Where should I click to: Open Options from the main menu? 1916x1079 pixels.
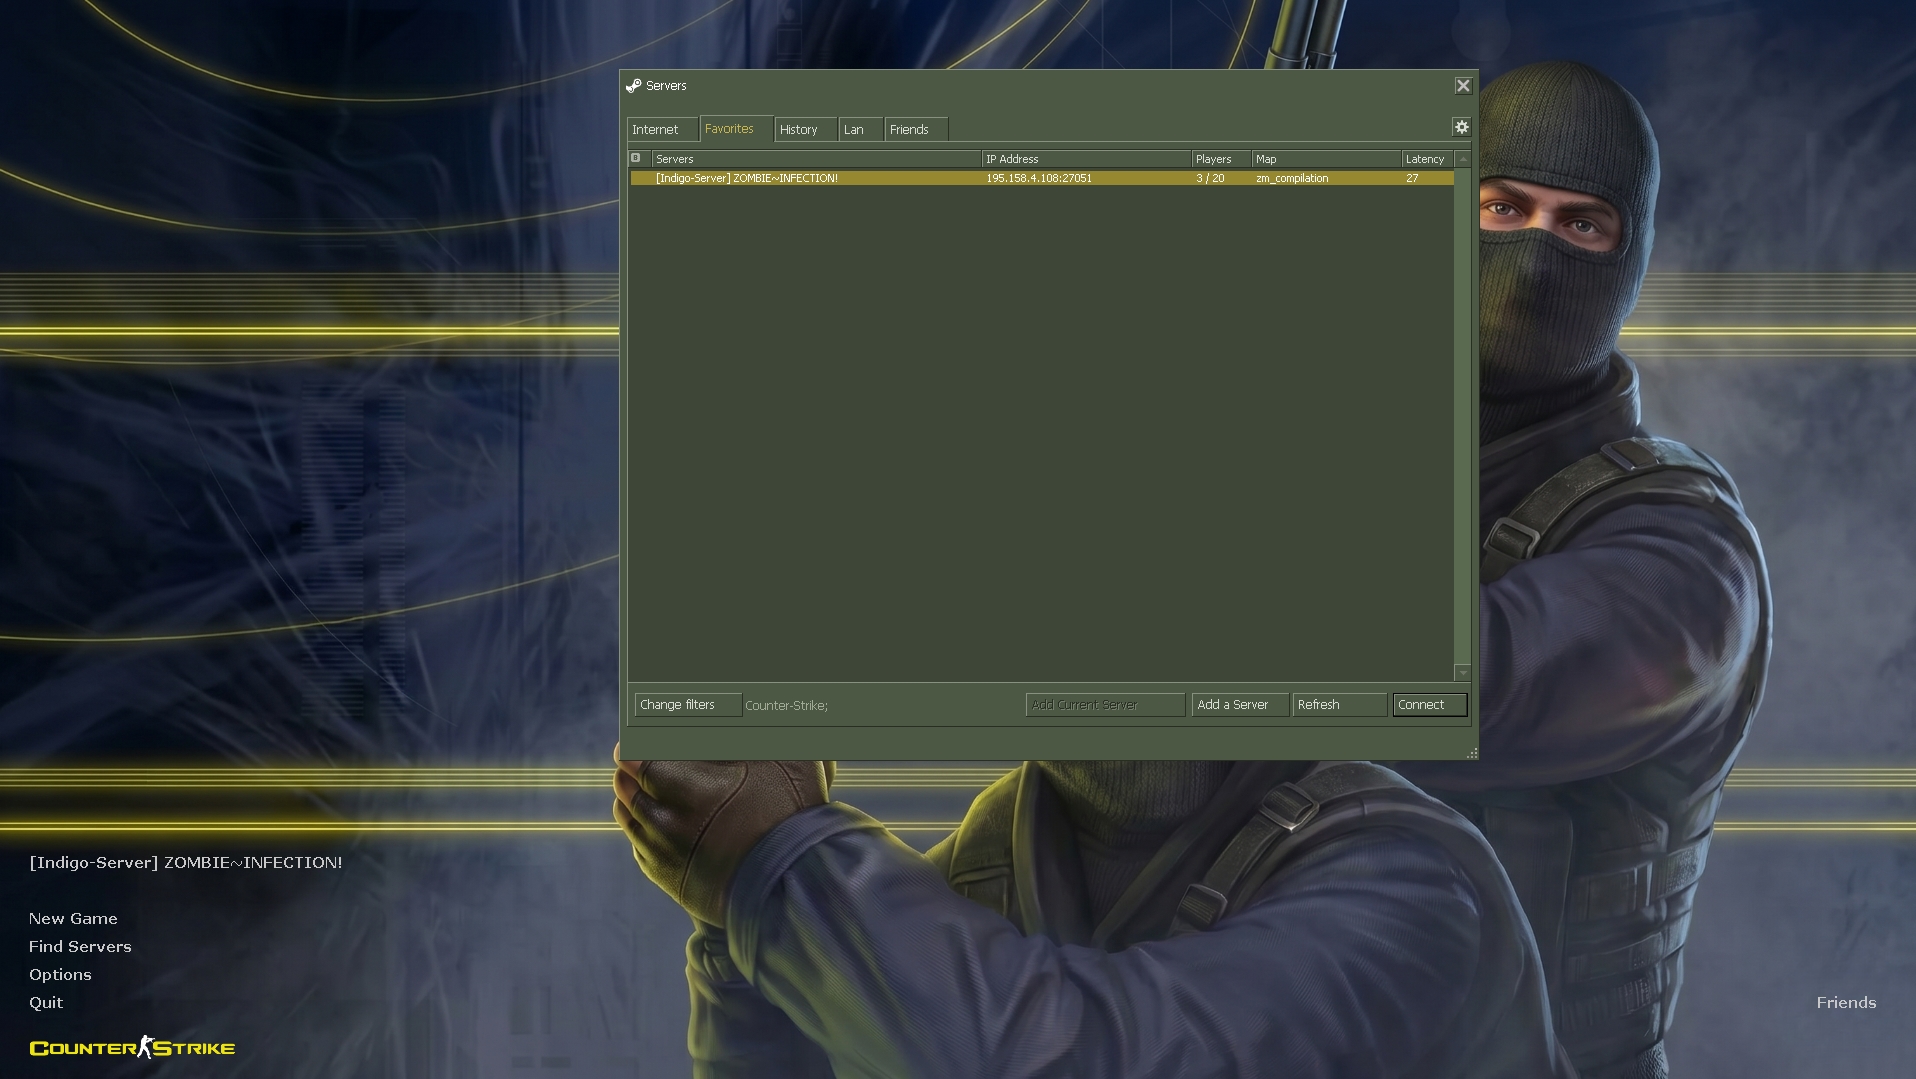[x=60, y=974]
